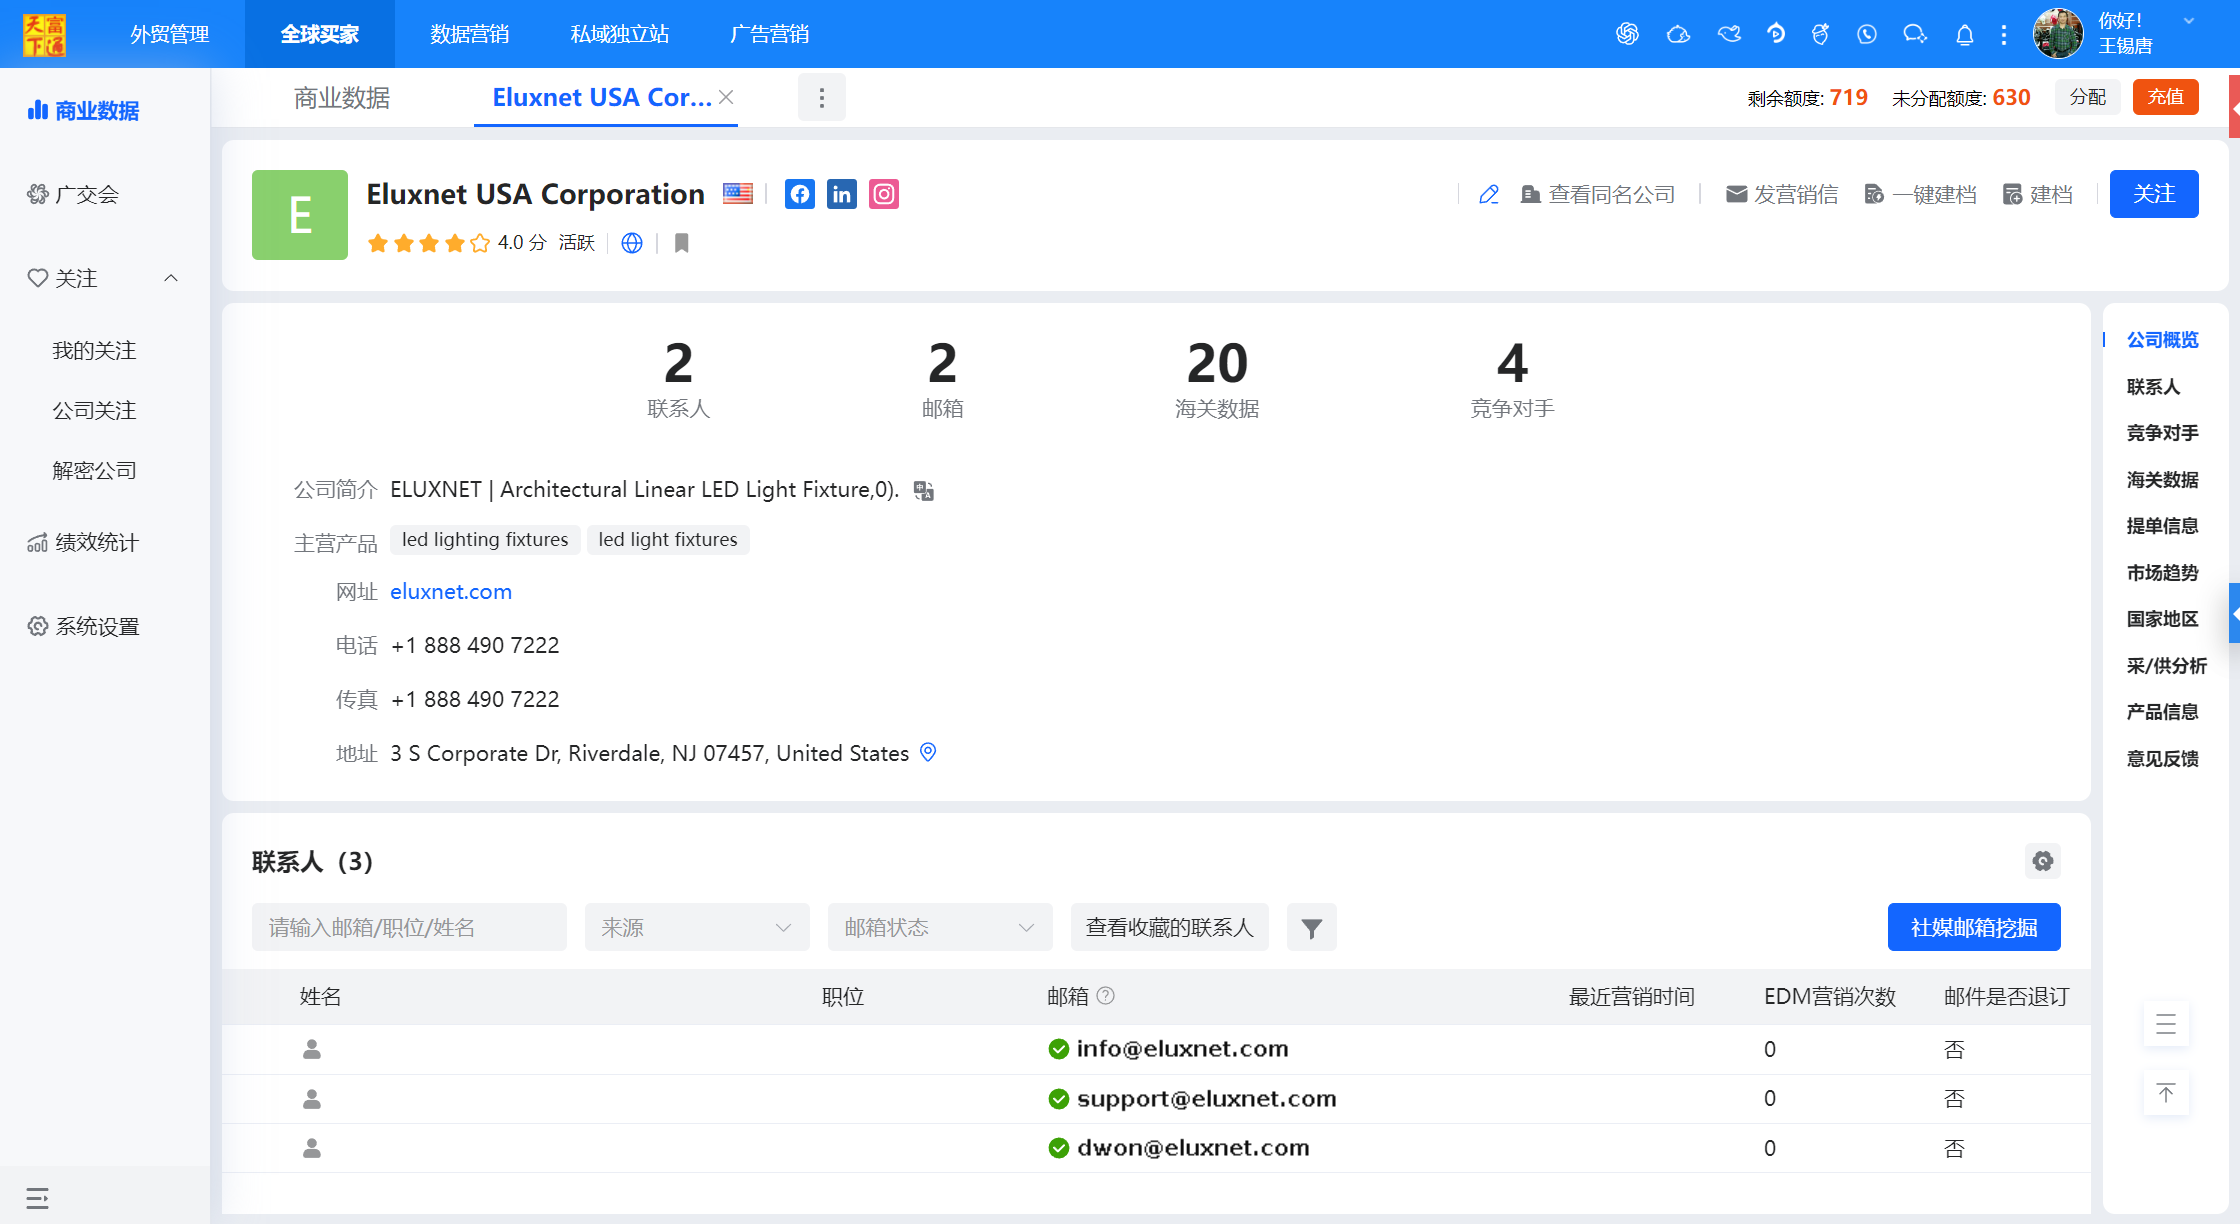This screenshot has height=1224, width=2240.
Task: Switch to the 全球买家 menu
Action: (320, 34)
